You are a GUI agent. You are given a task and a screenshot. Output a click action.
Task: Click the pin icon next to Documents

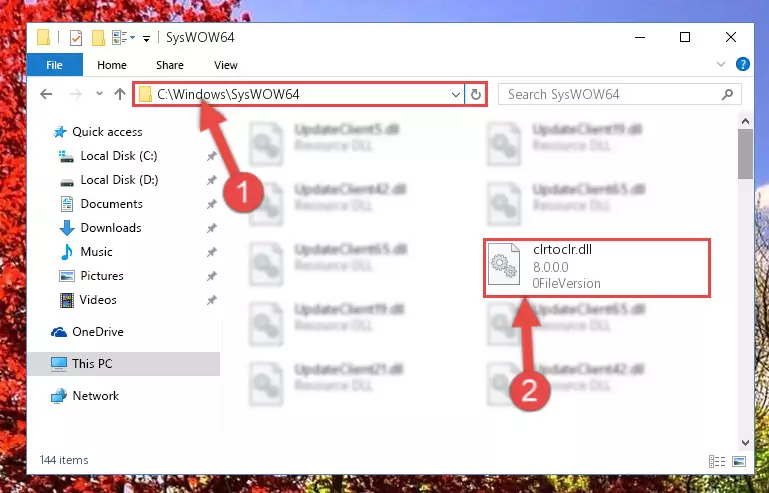click(x=211, y=204)
